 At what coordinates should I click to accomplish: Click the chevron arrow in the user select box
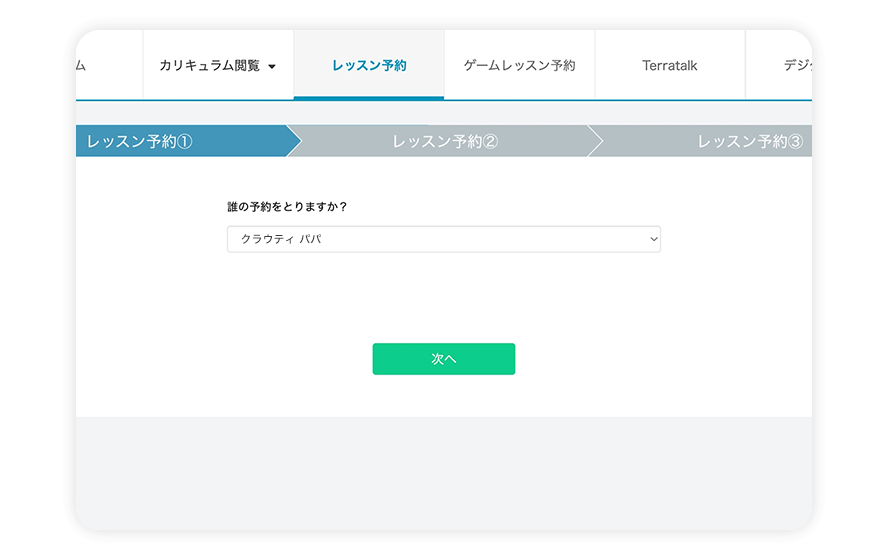pyautogui.click(x=654, y=240)
